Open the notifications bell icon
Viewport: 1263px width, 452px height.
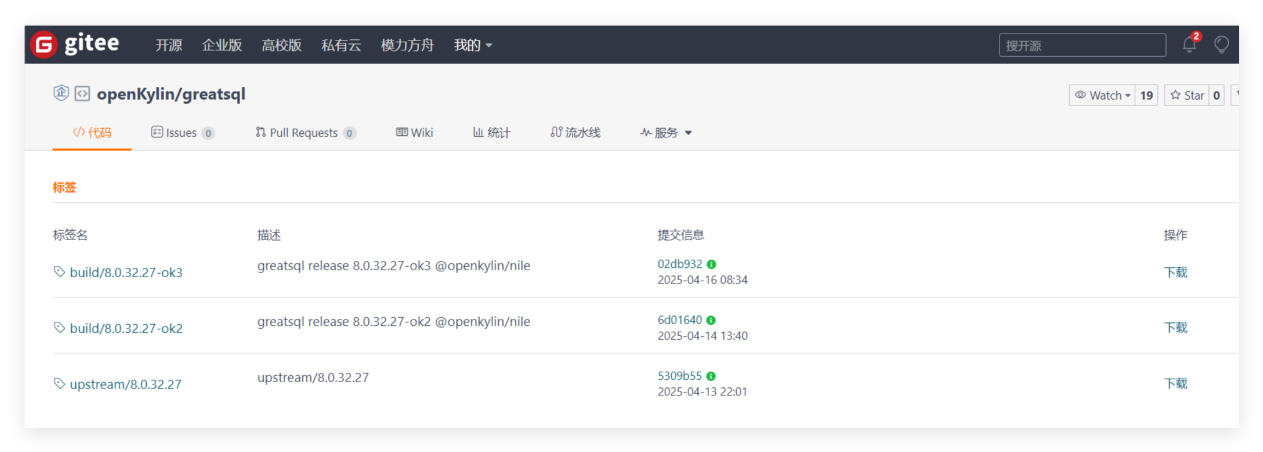tap(1189, 44)
